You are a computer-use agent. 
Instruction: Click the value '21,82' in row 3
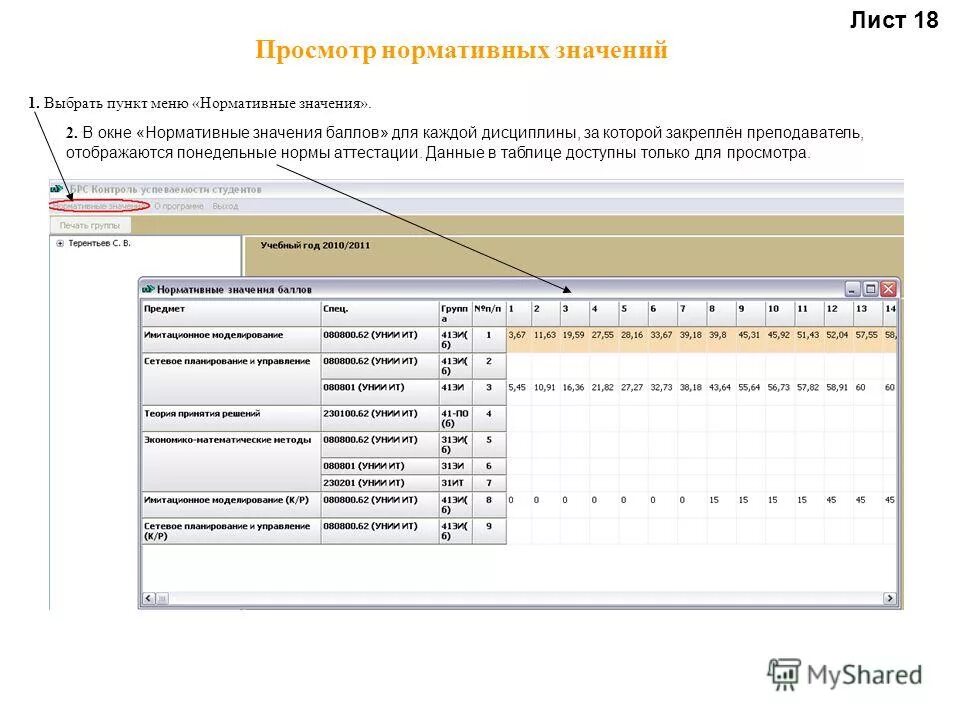[x=602, y=388]
